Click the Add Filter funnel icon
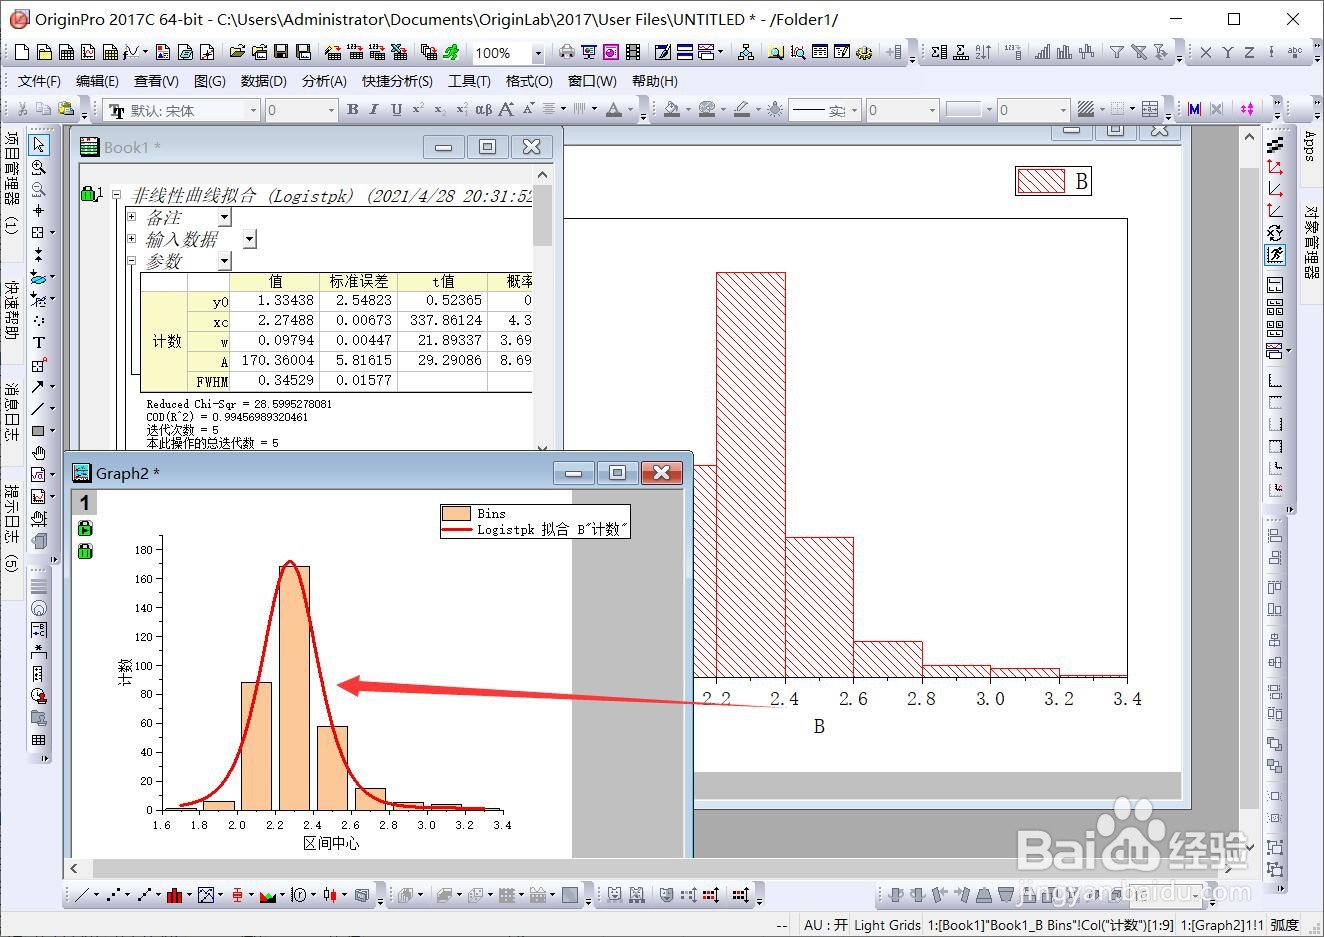The height and width of the screenshot is (937, 1324). click(1117, 53)
